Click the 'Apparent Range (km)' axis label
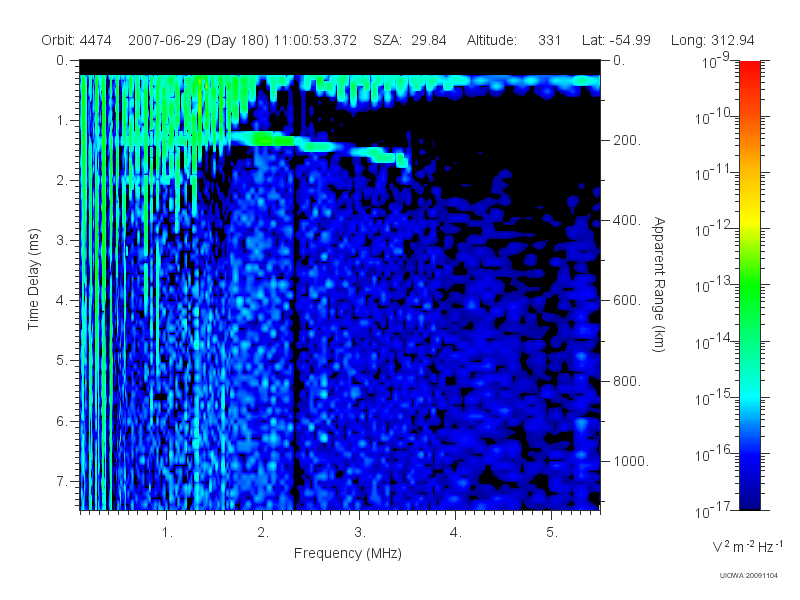 coord(659,285)
